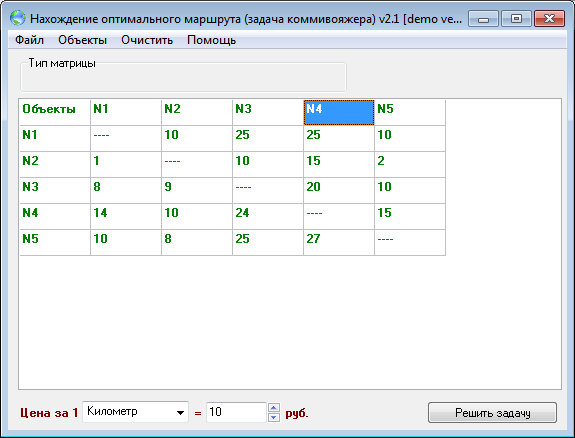Open the Файл menu
575x438 pixels.
(x=29, y=40)
